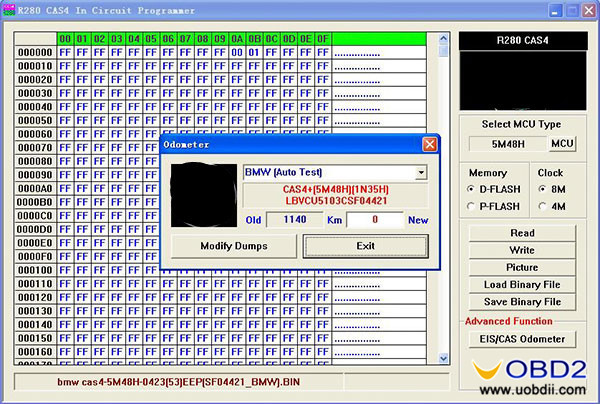The height and width of the screenshot is (404, 600).
Task: Click the Picture button
Action: pyautogui.click(x=521, y=267)
